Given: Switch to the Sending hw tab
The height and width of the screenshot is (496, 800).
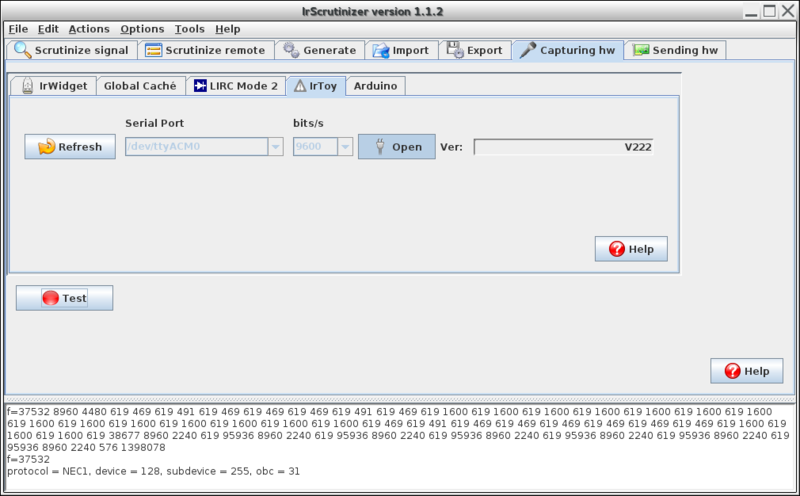Looking at the screenshot, I should [x=677, y=50].
